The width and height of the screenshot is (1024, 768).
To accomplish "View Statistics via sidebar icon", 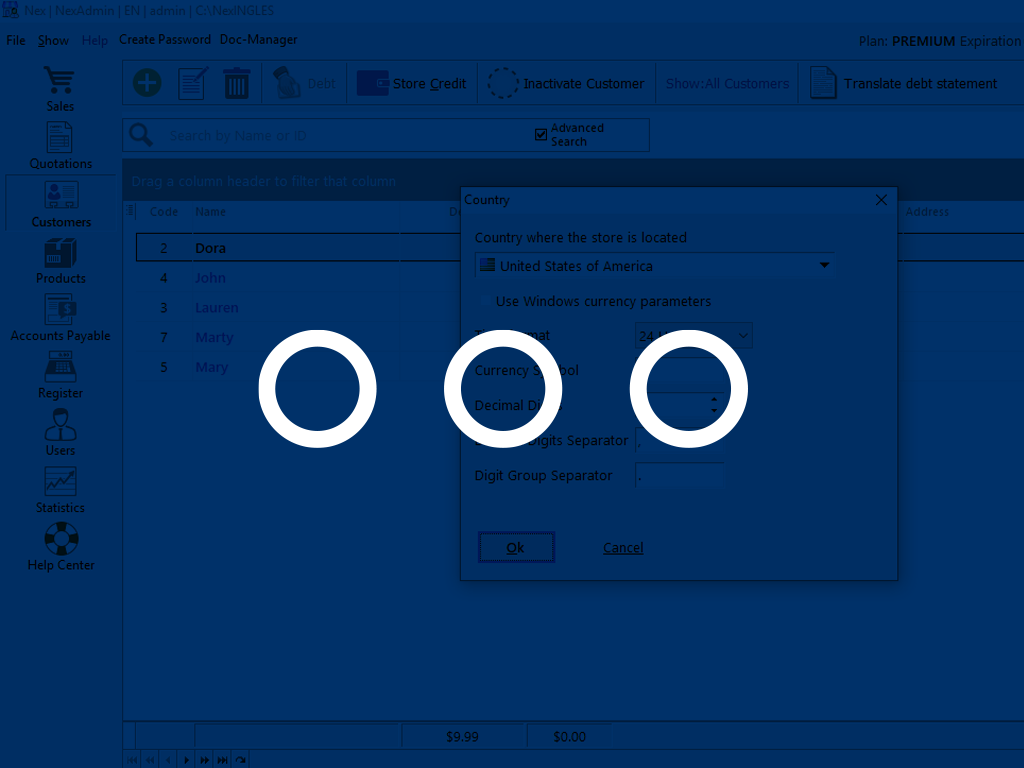I will click(x=59, y=482).
